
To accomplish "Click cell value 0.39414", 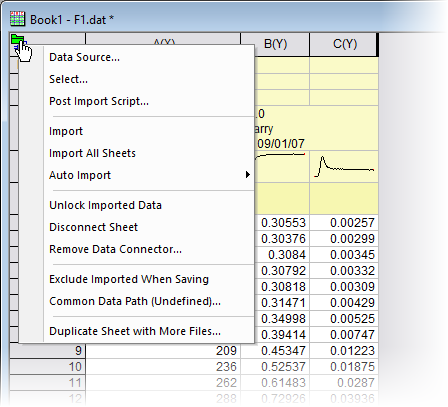I will [x=283, y=335].
